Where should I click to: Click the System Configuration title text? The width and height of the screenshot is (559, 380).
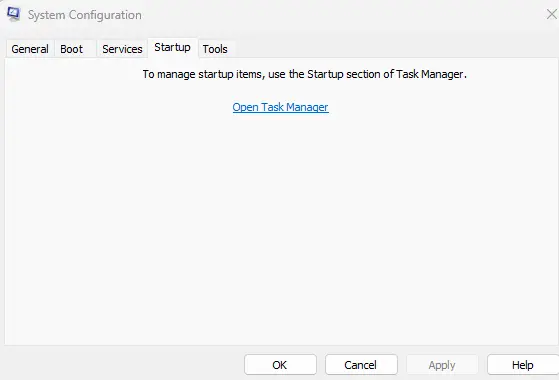(85, 15)
